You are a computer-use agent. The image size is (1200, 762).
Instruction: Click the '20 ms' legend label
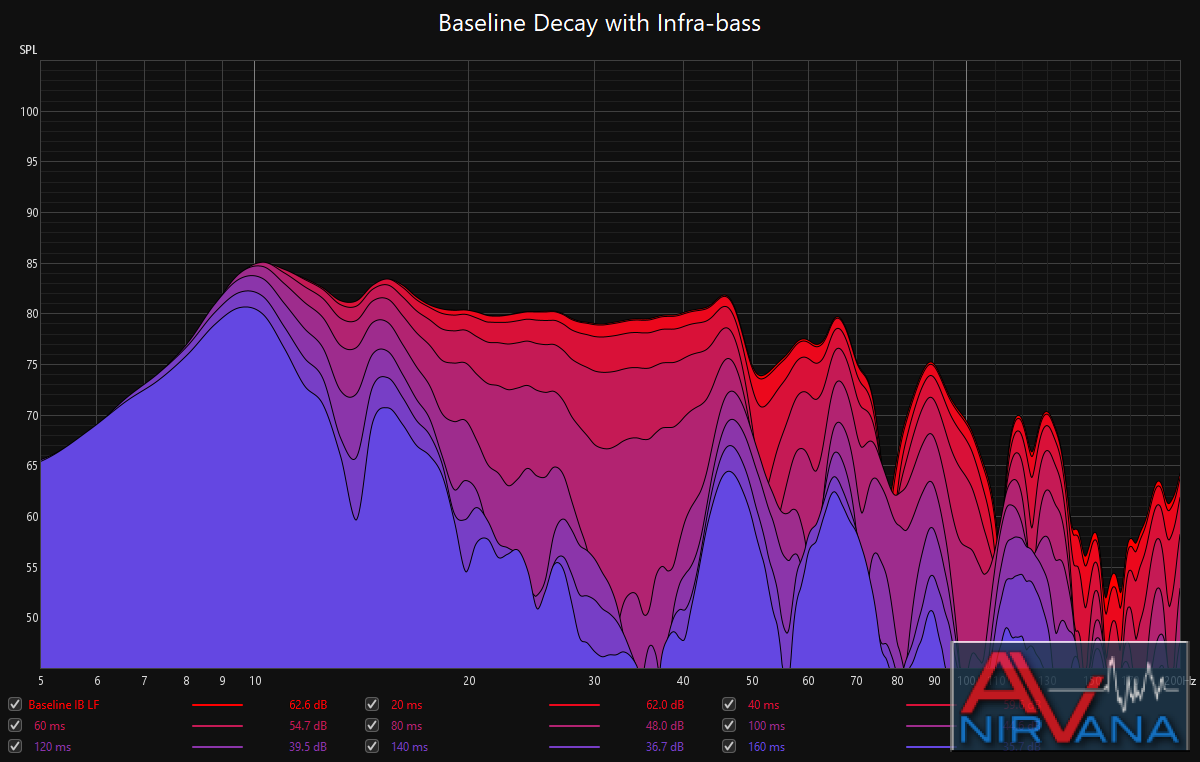point(406,705)
